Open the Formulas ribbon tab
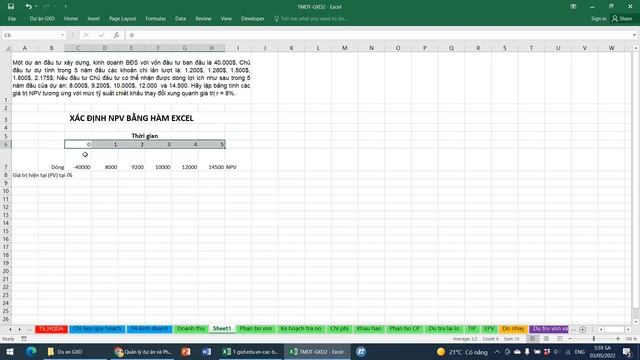This screenshot has height=360, width=640. (156, 19)
